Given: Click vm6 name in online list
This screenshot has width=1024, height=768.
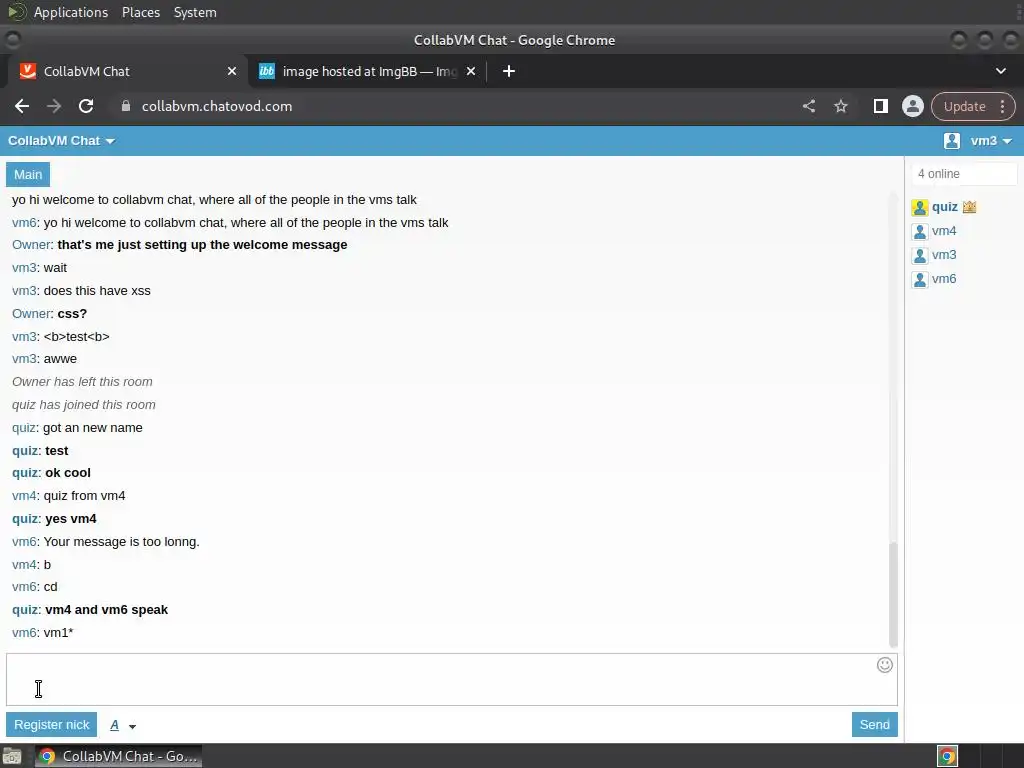Looking at the screenshot, I should point(944,279).
